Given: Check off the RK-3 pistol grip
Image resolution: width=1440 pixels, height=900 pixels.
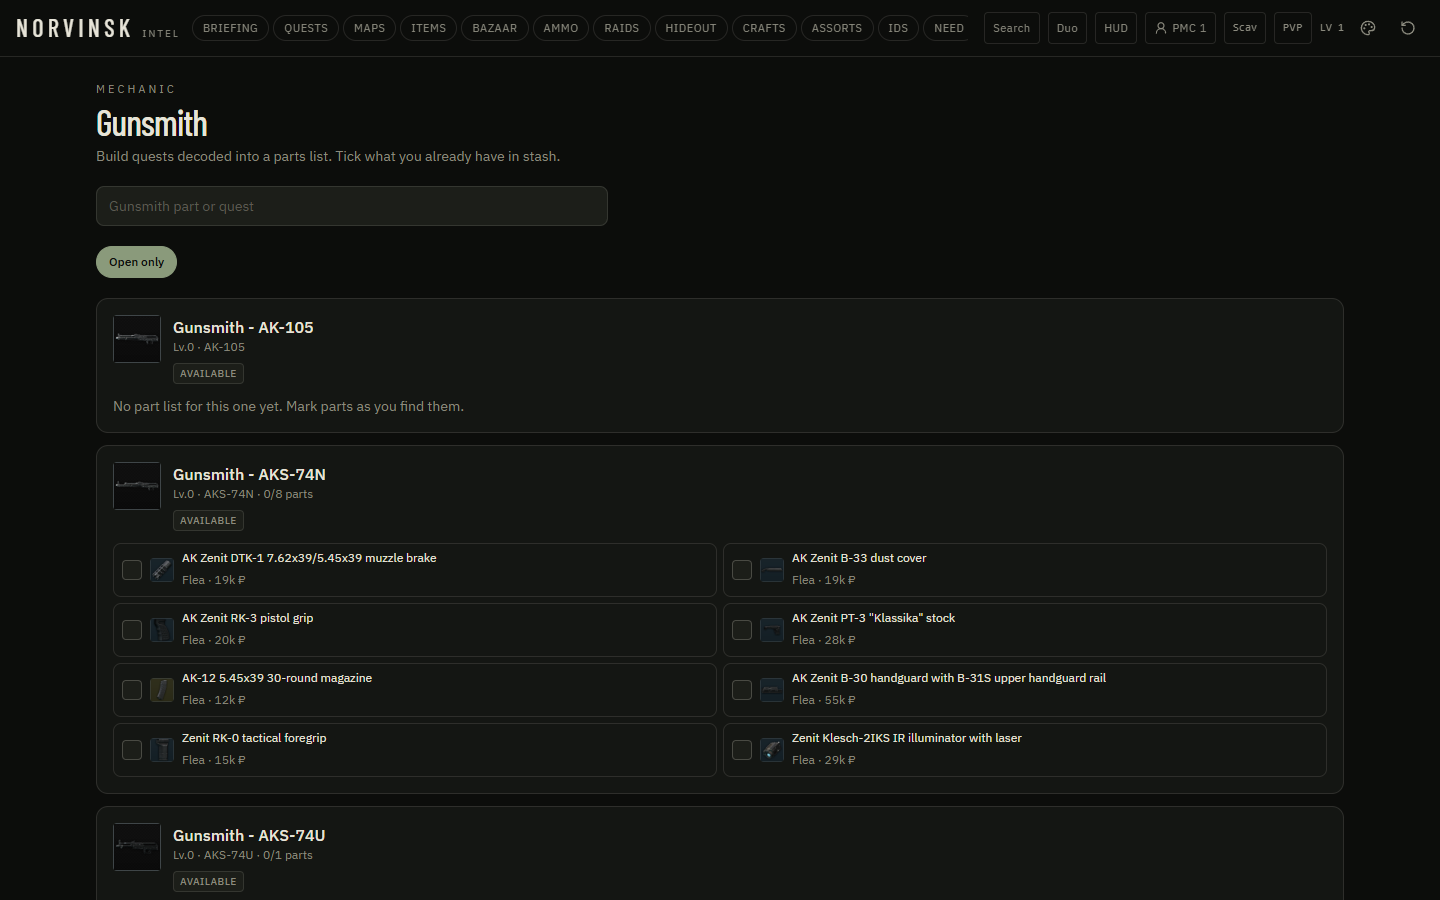Looking at the screenshot, I should [x=132, y=630].
